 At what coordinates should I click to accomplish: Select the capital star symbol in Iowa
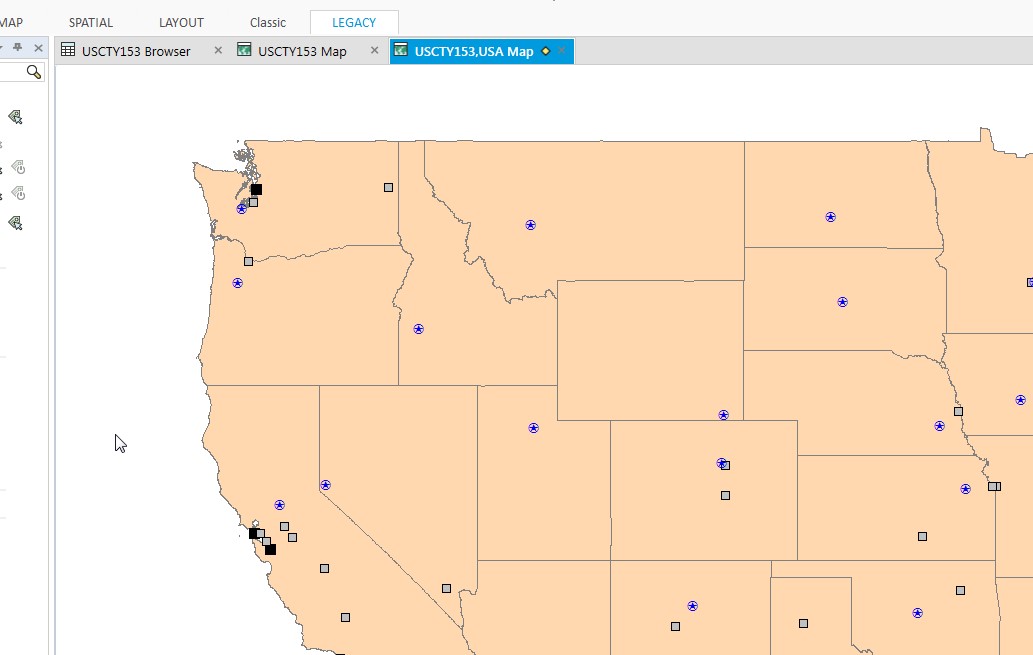pos(1020,400)
